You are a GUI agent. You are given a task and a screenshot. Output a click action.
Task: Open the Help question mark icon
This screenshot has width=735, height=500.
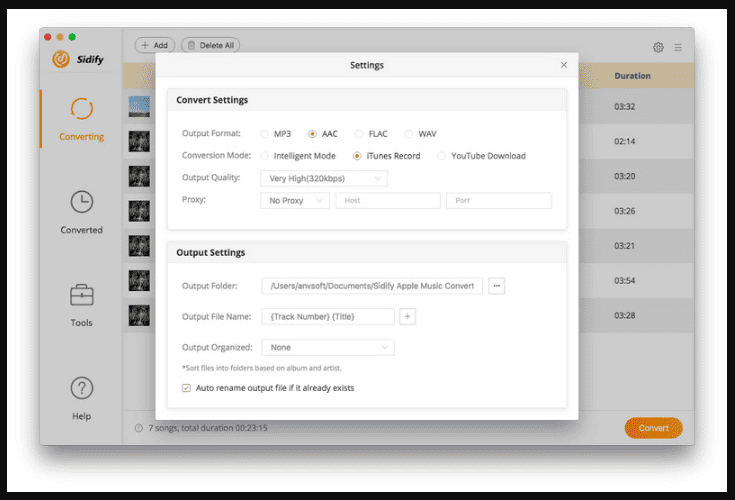pos(82,388)
